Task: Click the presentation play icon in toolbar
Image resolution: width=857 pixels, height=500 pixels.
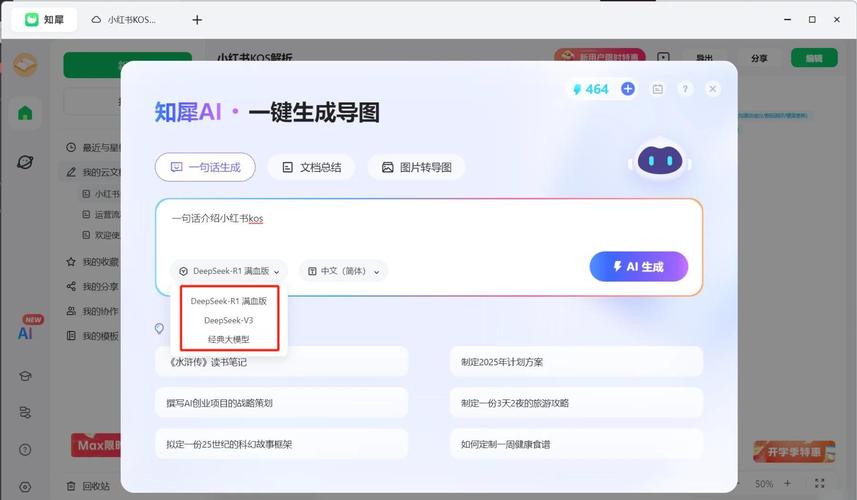Action: click(x=663, y=58)
